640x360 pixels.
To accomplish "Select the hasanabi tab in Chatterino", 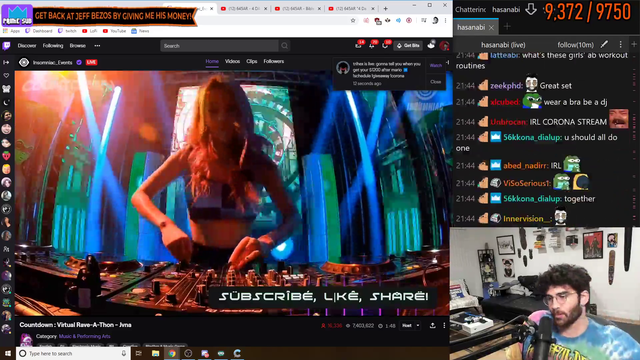I will coord(471,27).
